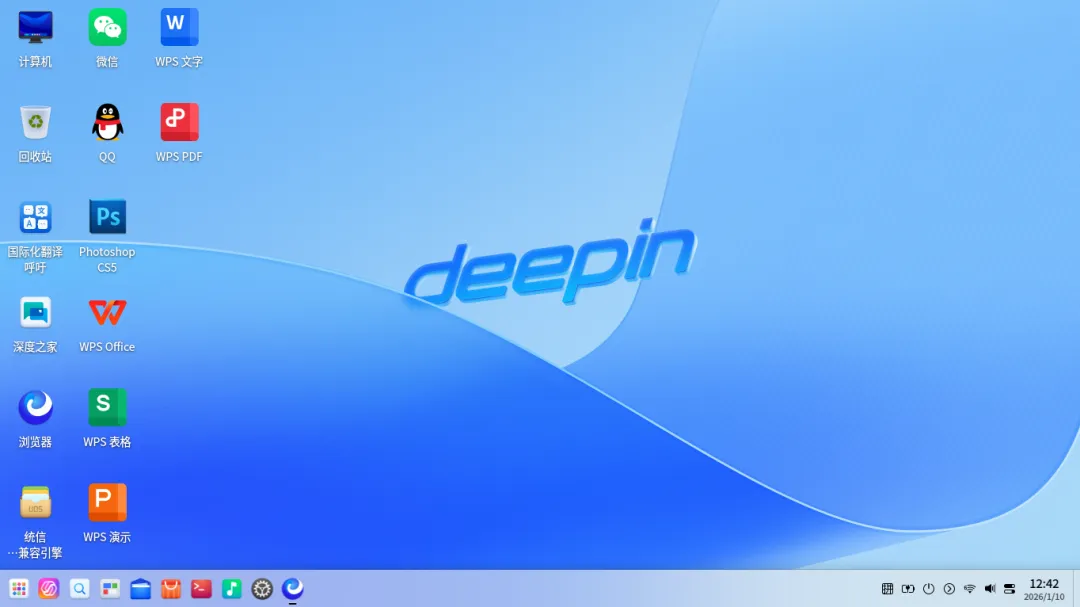Click the QQ penguin desktop icon

pyautogui.click(x=107, y=133)
